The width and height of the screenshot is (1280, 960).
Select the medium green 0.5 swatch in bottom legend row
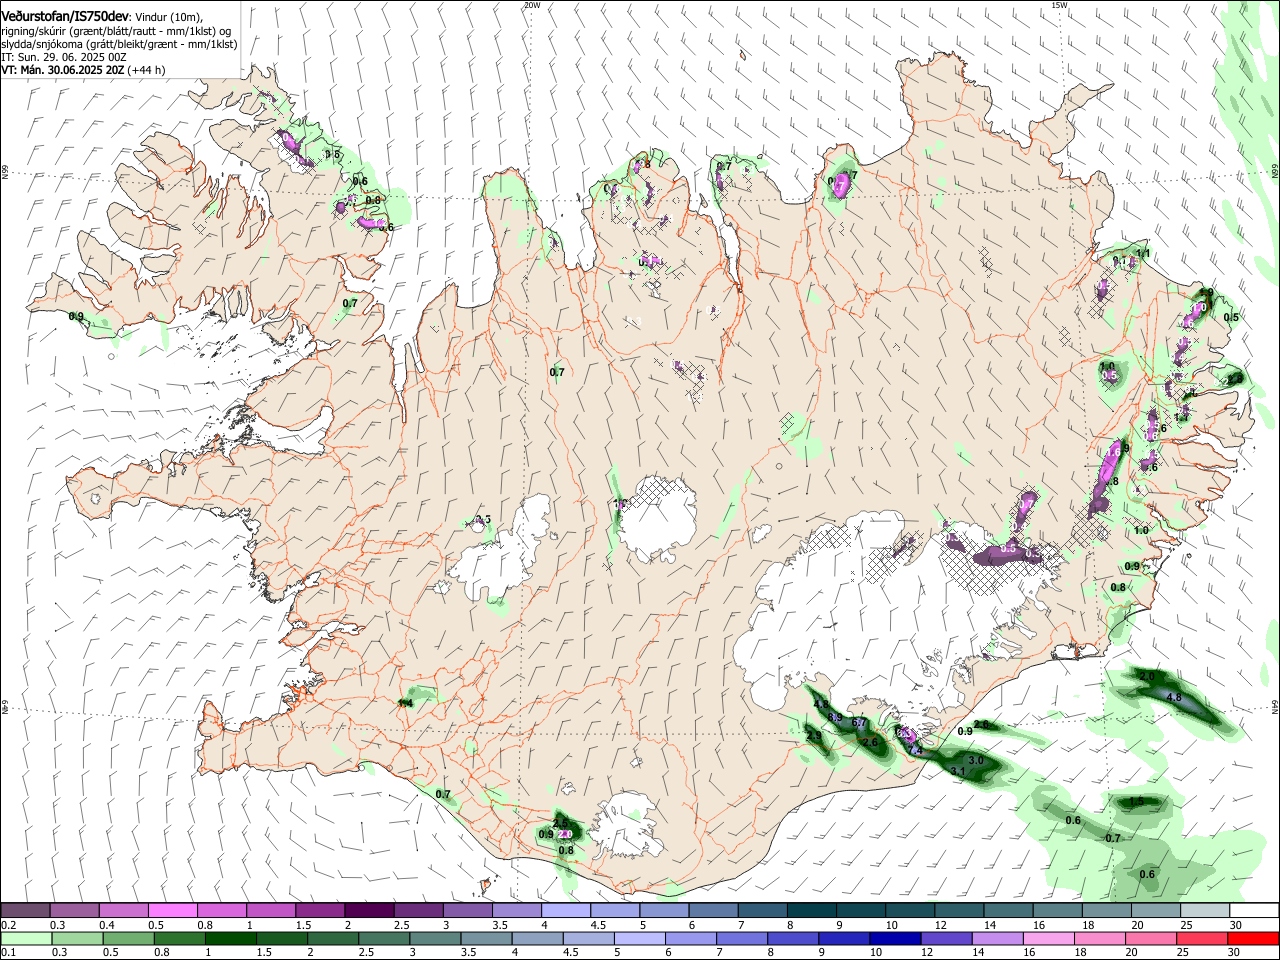[129, 939]
